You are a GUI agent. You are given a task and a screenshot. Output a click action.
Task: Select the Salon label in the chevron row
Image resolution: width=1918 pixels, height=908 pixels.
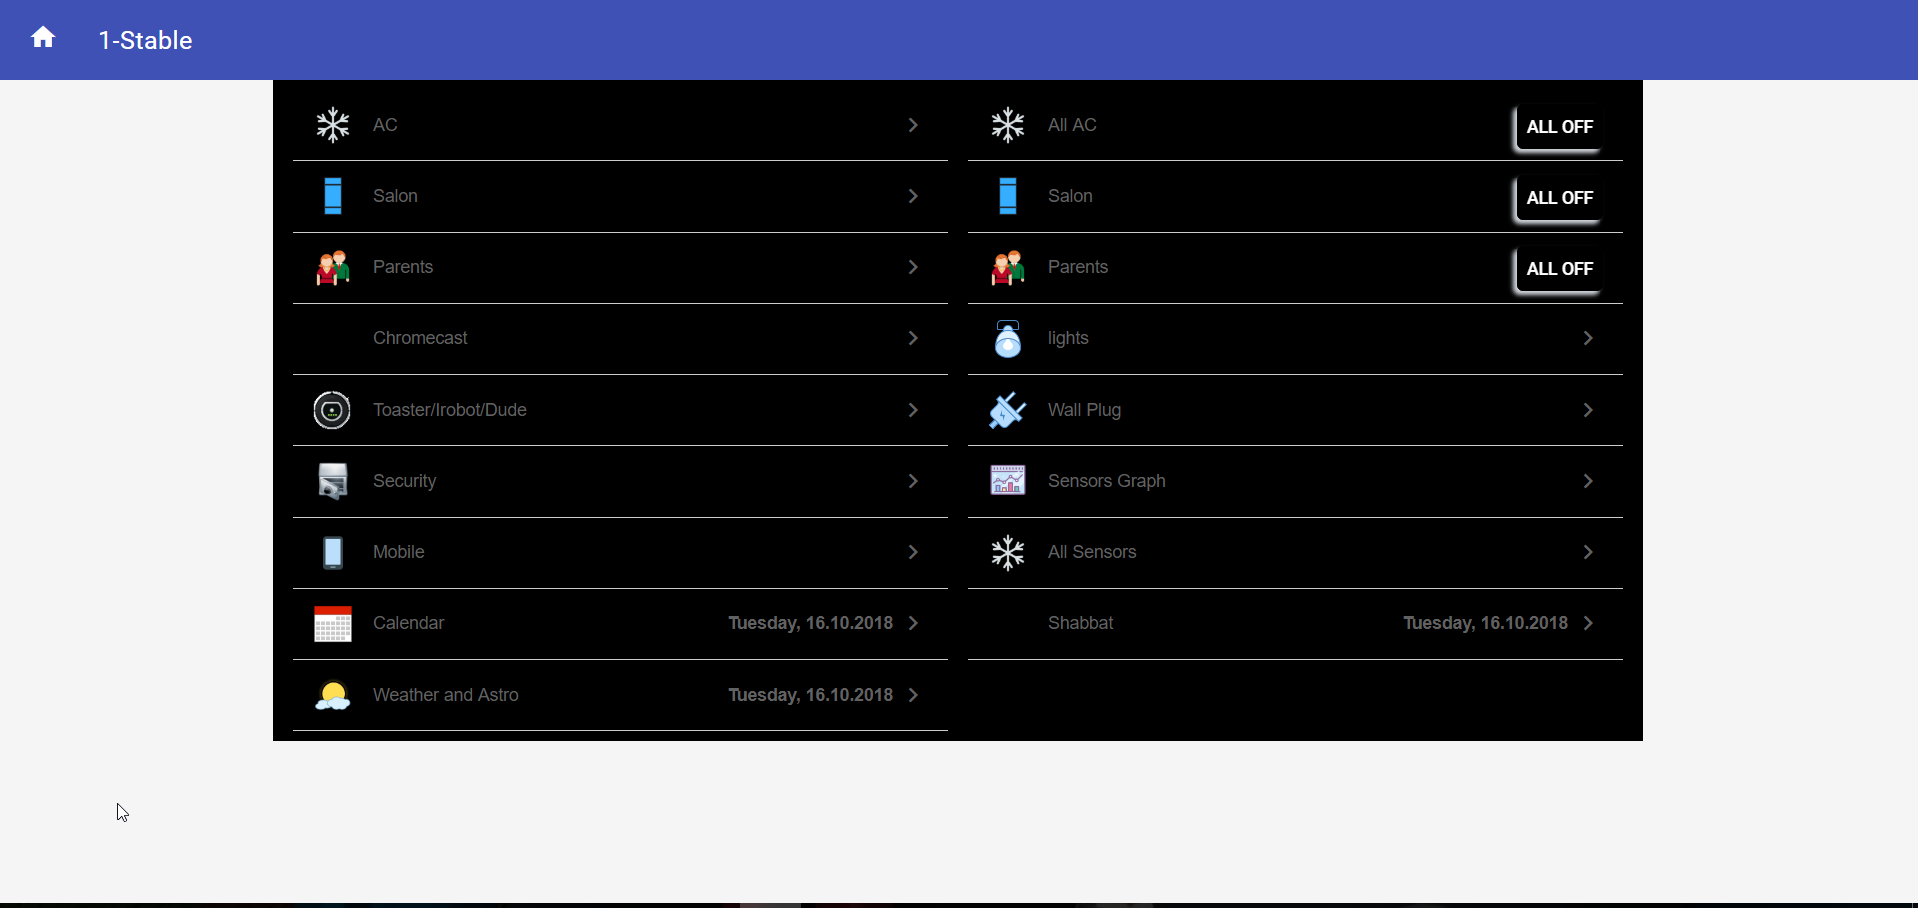click(395, 196)
